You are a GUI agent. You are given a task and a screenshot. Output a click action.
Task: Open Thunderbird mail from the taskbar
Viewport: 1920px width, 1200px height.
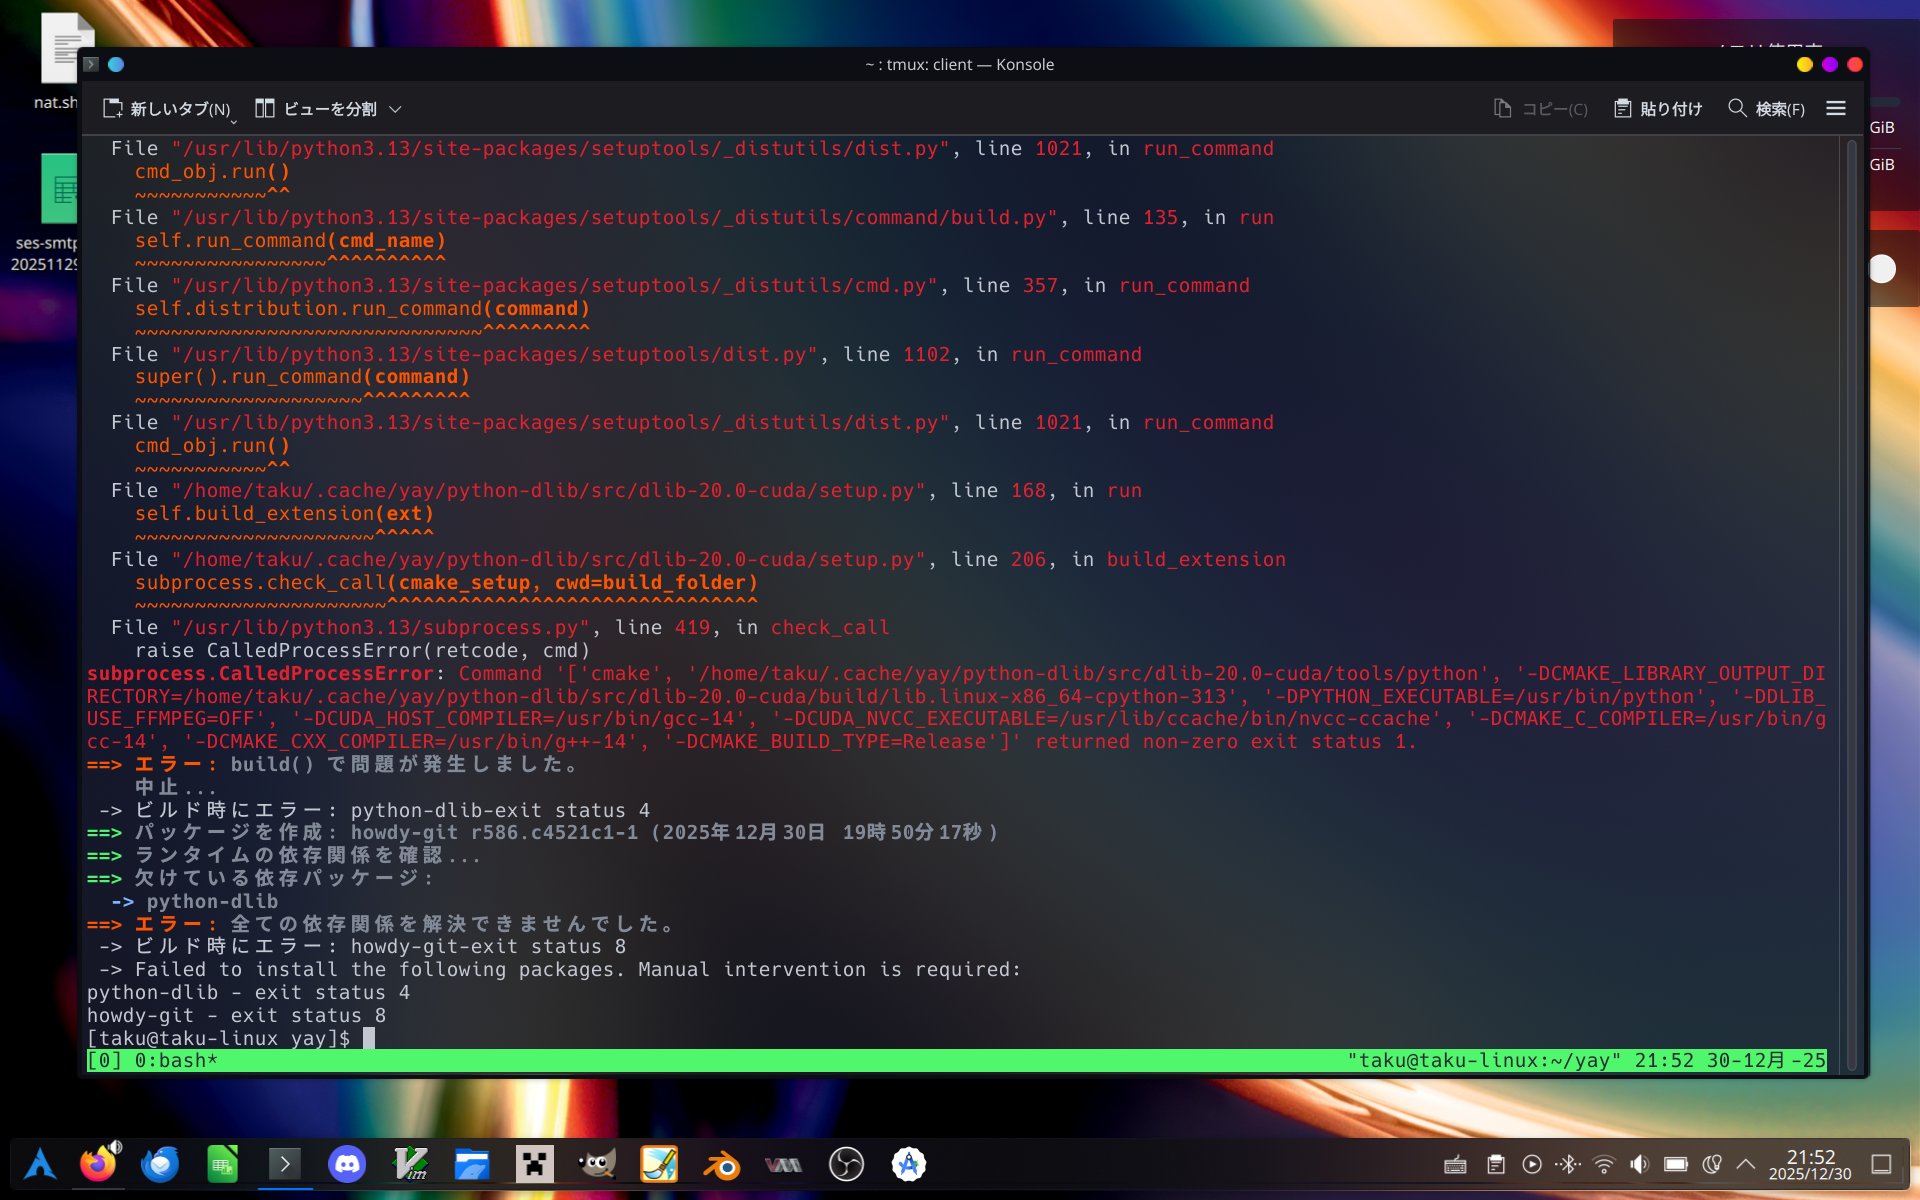click(x=160, y=1164)
